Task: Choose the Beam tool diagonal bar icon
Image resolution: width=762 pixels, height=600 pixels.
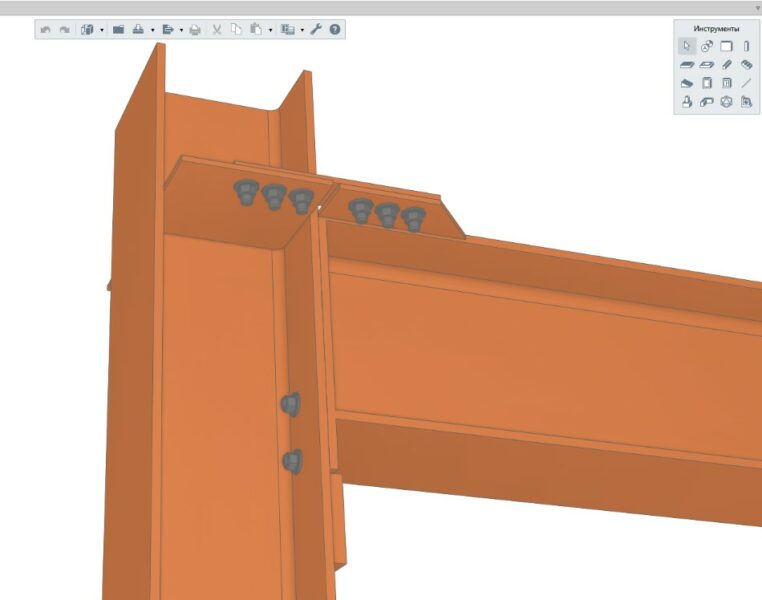Action: click(727, 65)
